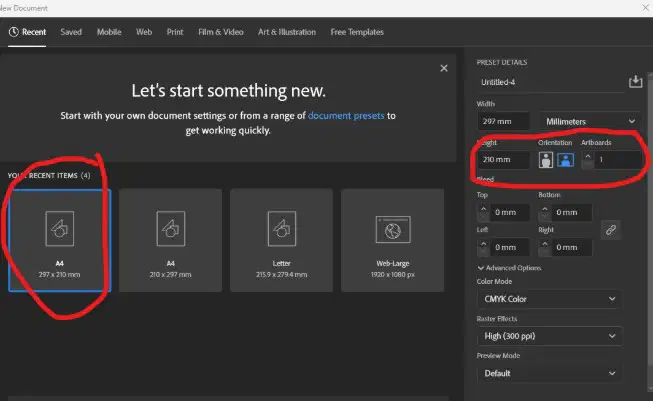Click the Bottom bleed 0 mm field
This screenshot has height=401, width=653.
[571, 212]
